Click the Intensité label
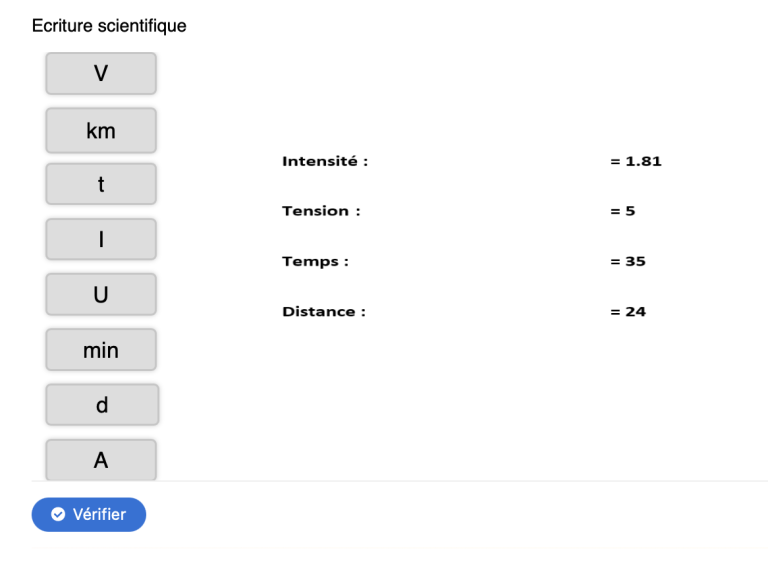Viewport: 768px width, 572px height. pyautogui.click(x=325, y=161)
